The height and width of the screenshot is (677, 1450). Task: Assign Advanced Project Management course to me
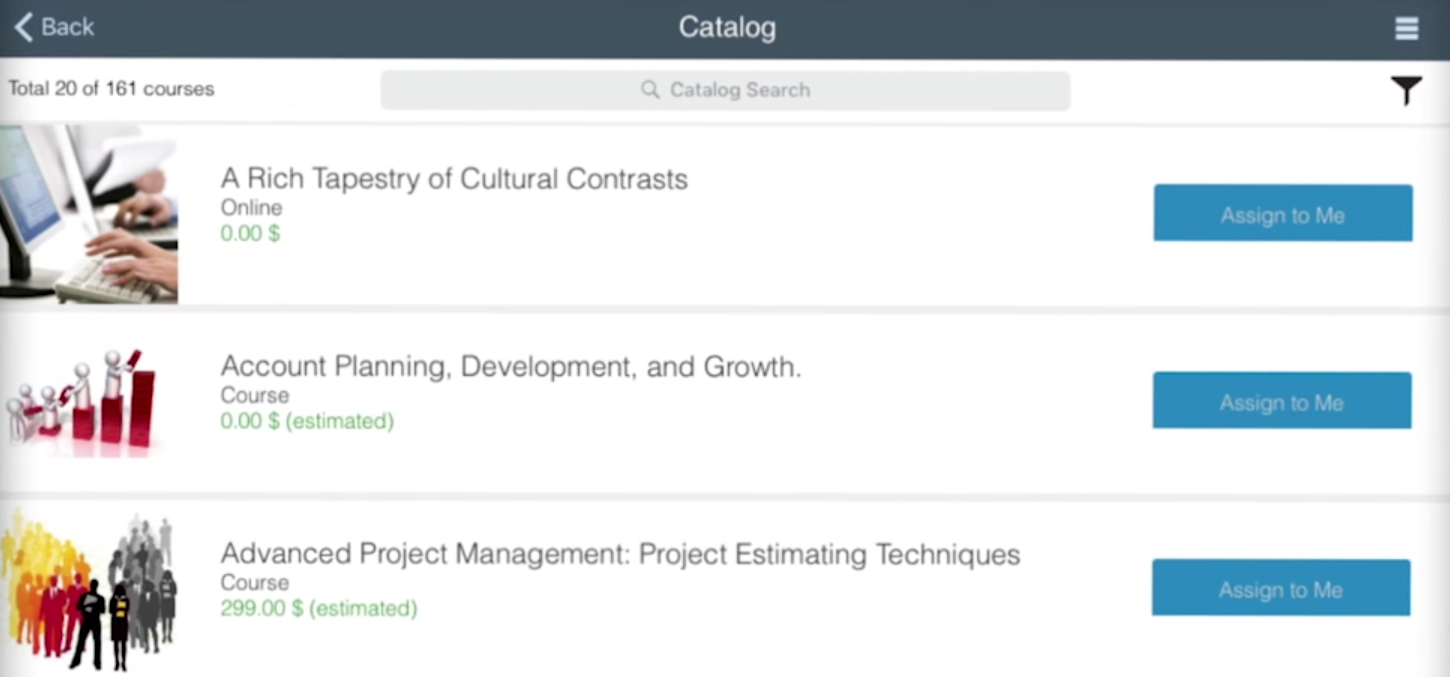[x=1280, y=588]
